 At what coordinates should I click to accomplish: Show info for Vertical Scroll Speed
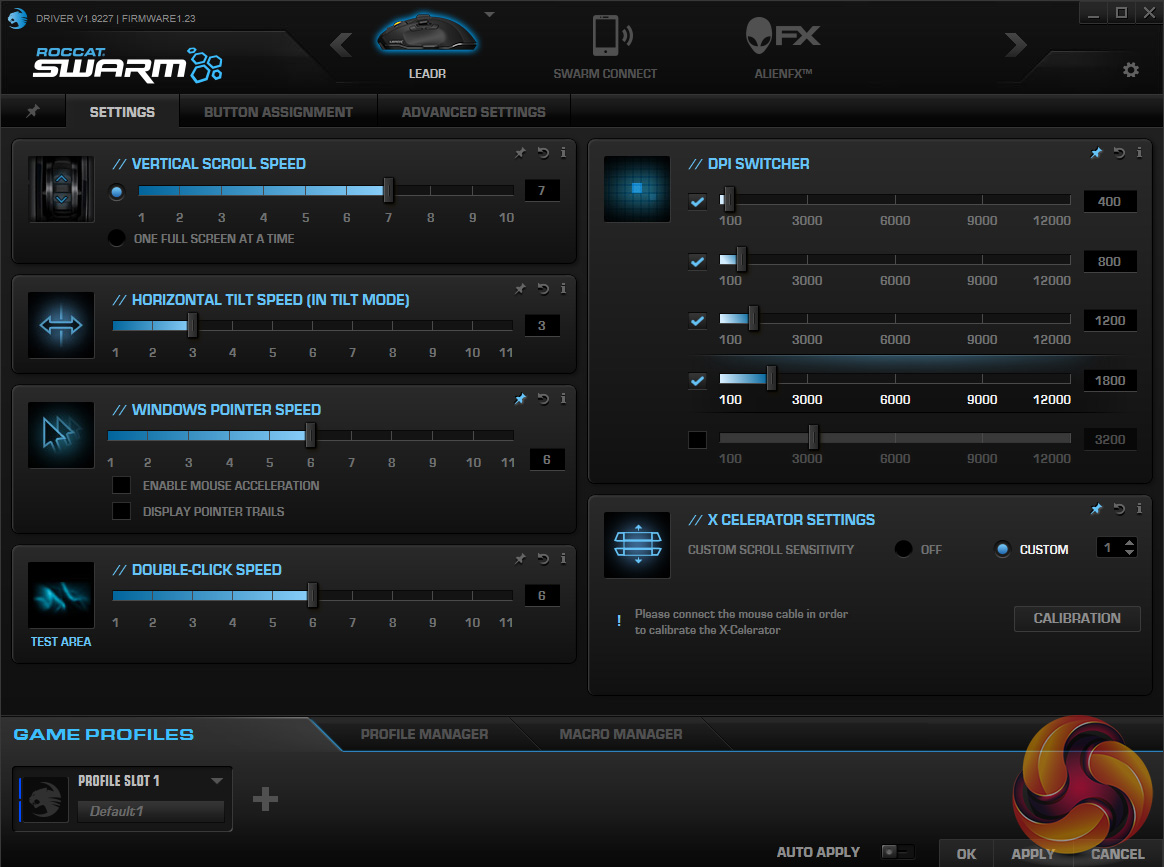click(563, 153)
